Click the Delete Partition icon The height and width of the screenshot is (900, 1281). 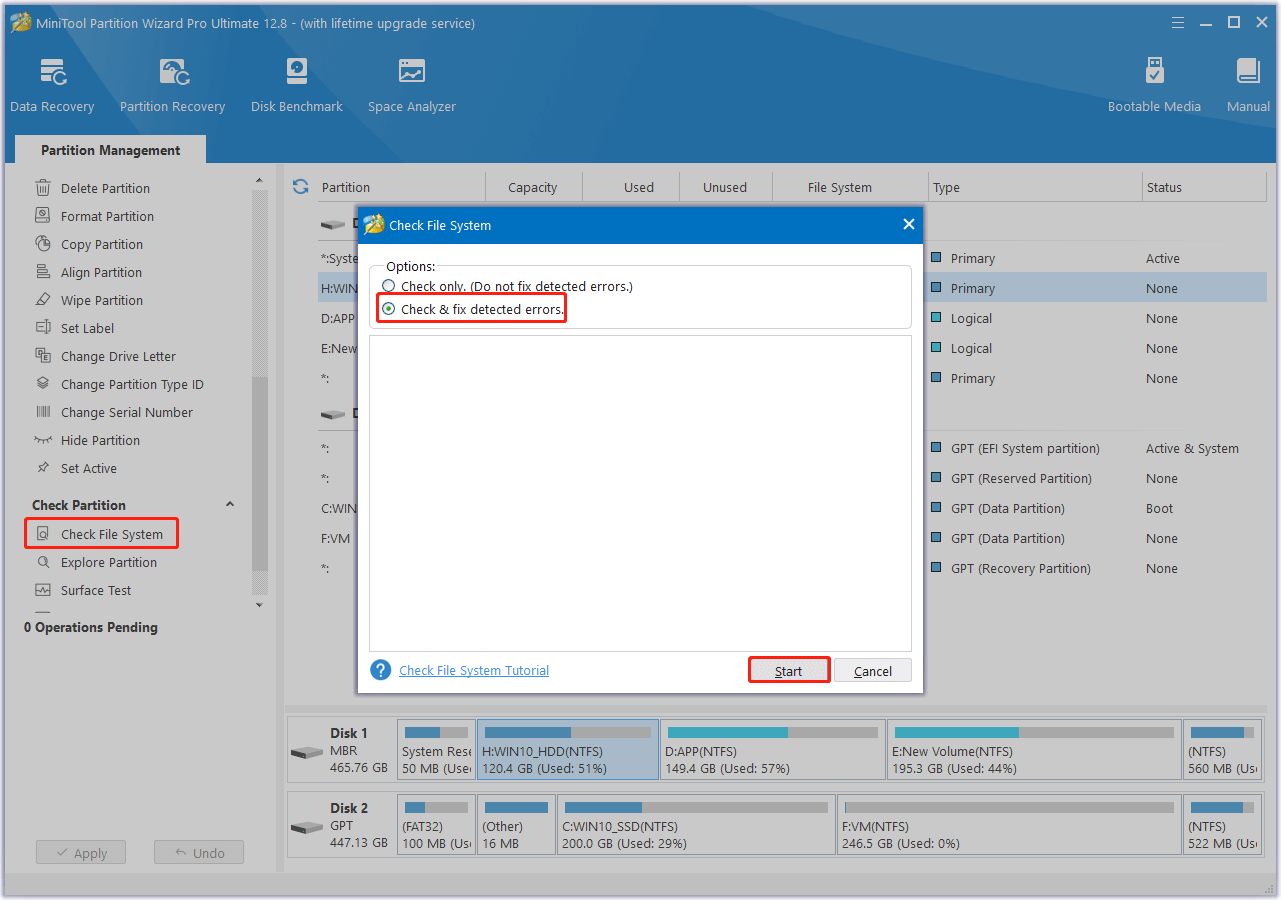[43, 188]
